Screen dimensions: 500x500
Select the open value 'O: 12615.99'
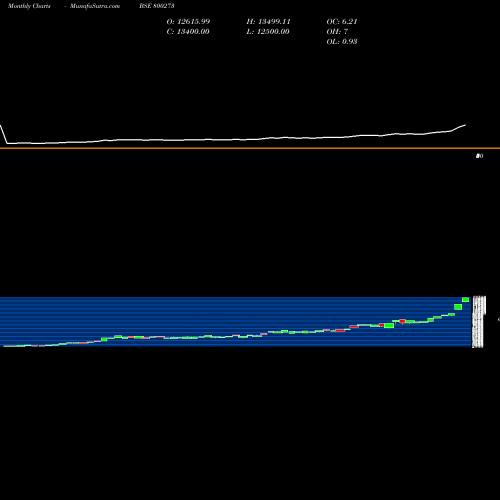(x=188, y=21)
